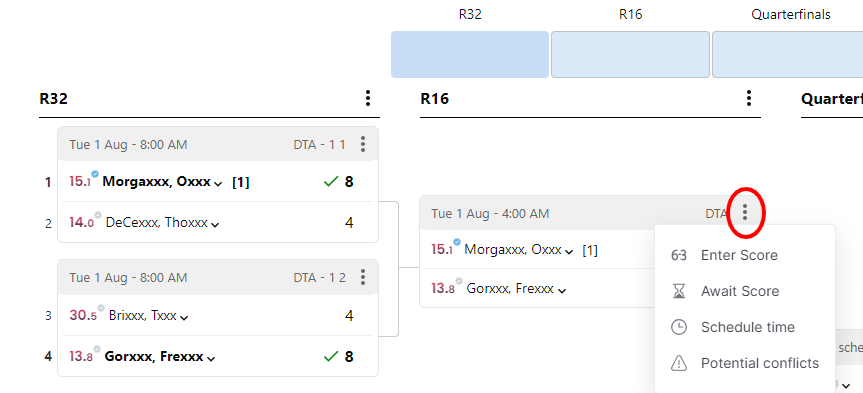Open the R16 round options menu
This screenshot has height=393, width=863.
pyautogui.click(x=749, y=99)
